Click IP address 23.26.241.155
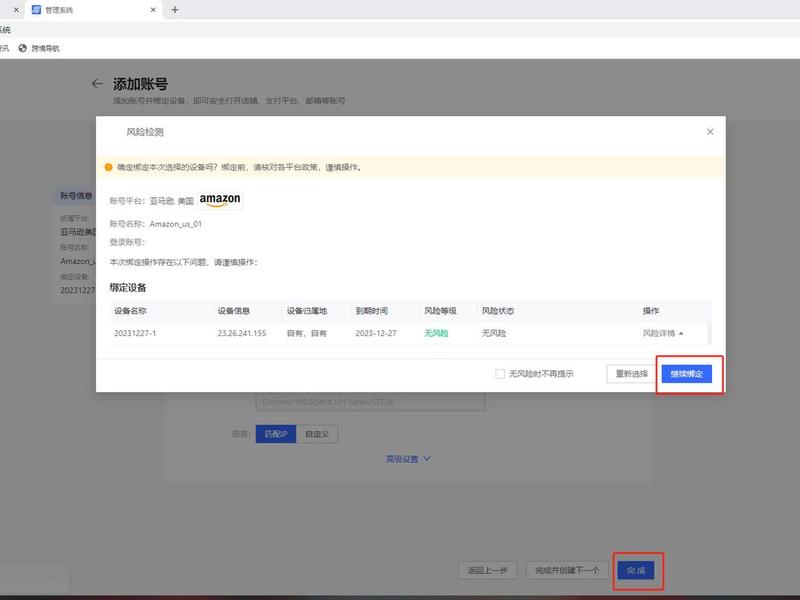This screenshot has width=800, height=600. [242, 333]
